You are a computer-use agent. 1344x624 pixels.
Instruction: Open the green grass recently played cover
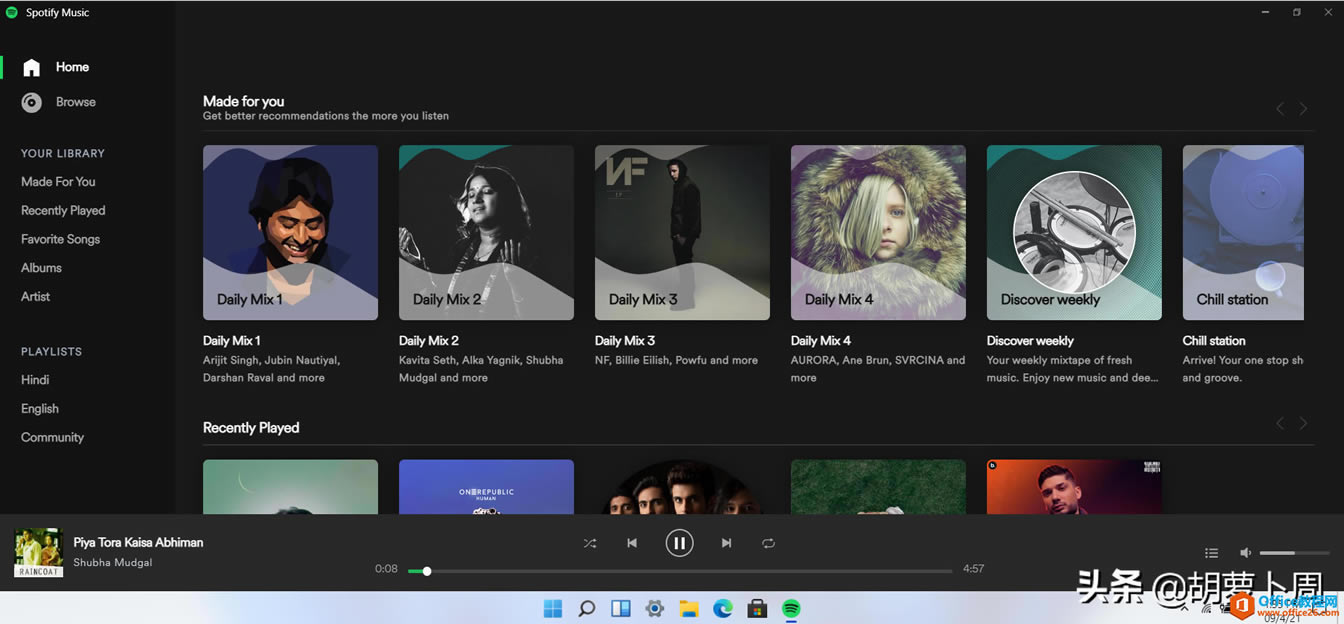tap(878, 487)
